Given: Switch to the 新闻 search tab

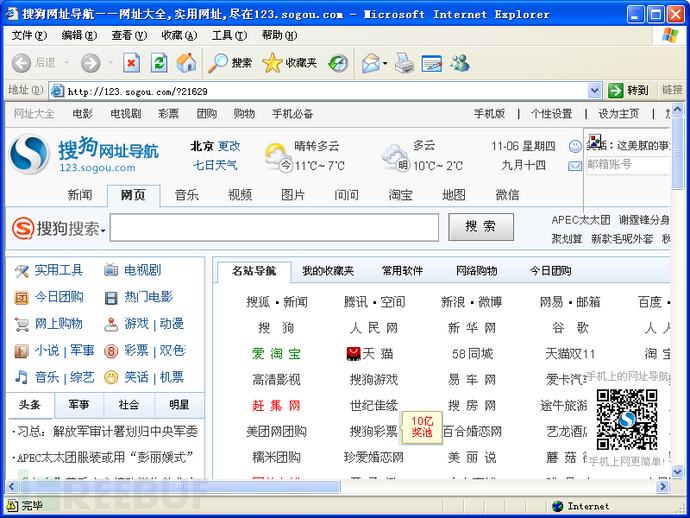Looking at the screenshot, I should pos(80,195).
